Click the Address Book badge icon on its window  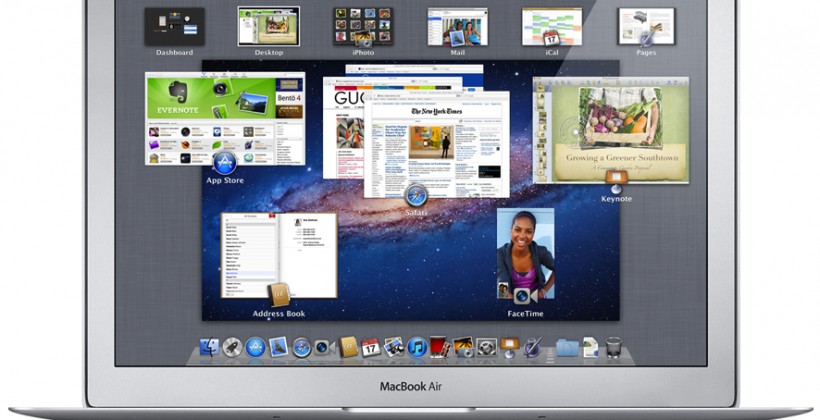(279, 294)
